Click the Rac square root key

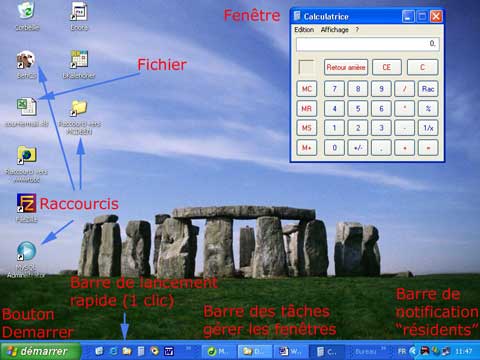point(428,89)
